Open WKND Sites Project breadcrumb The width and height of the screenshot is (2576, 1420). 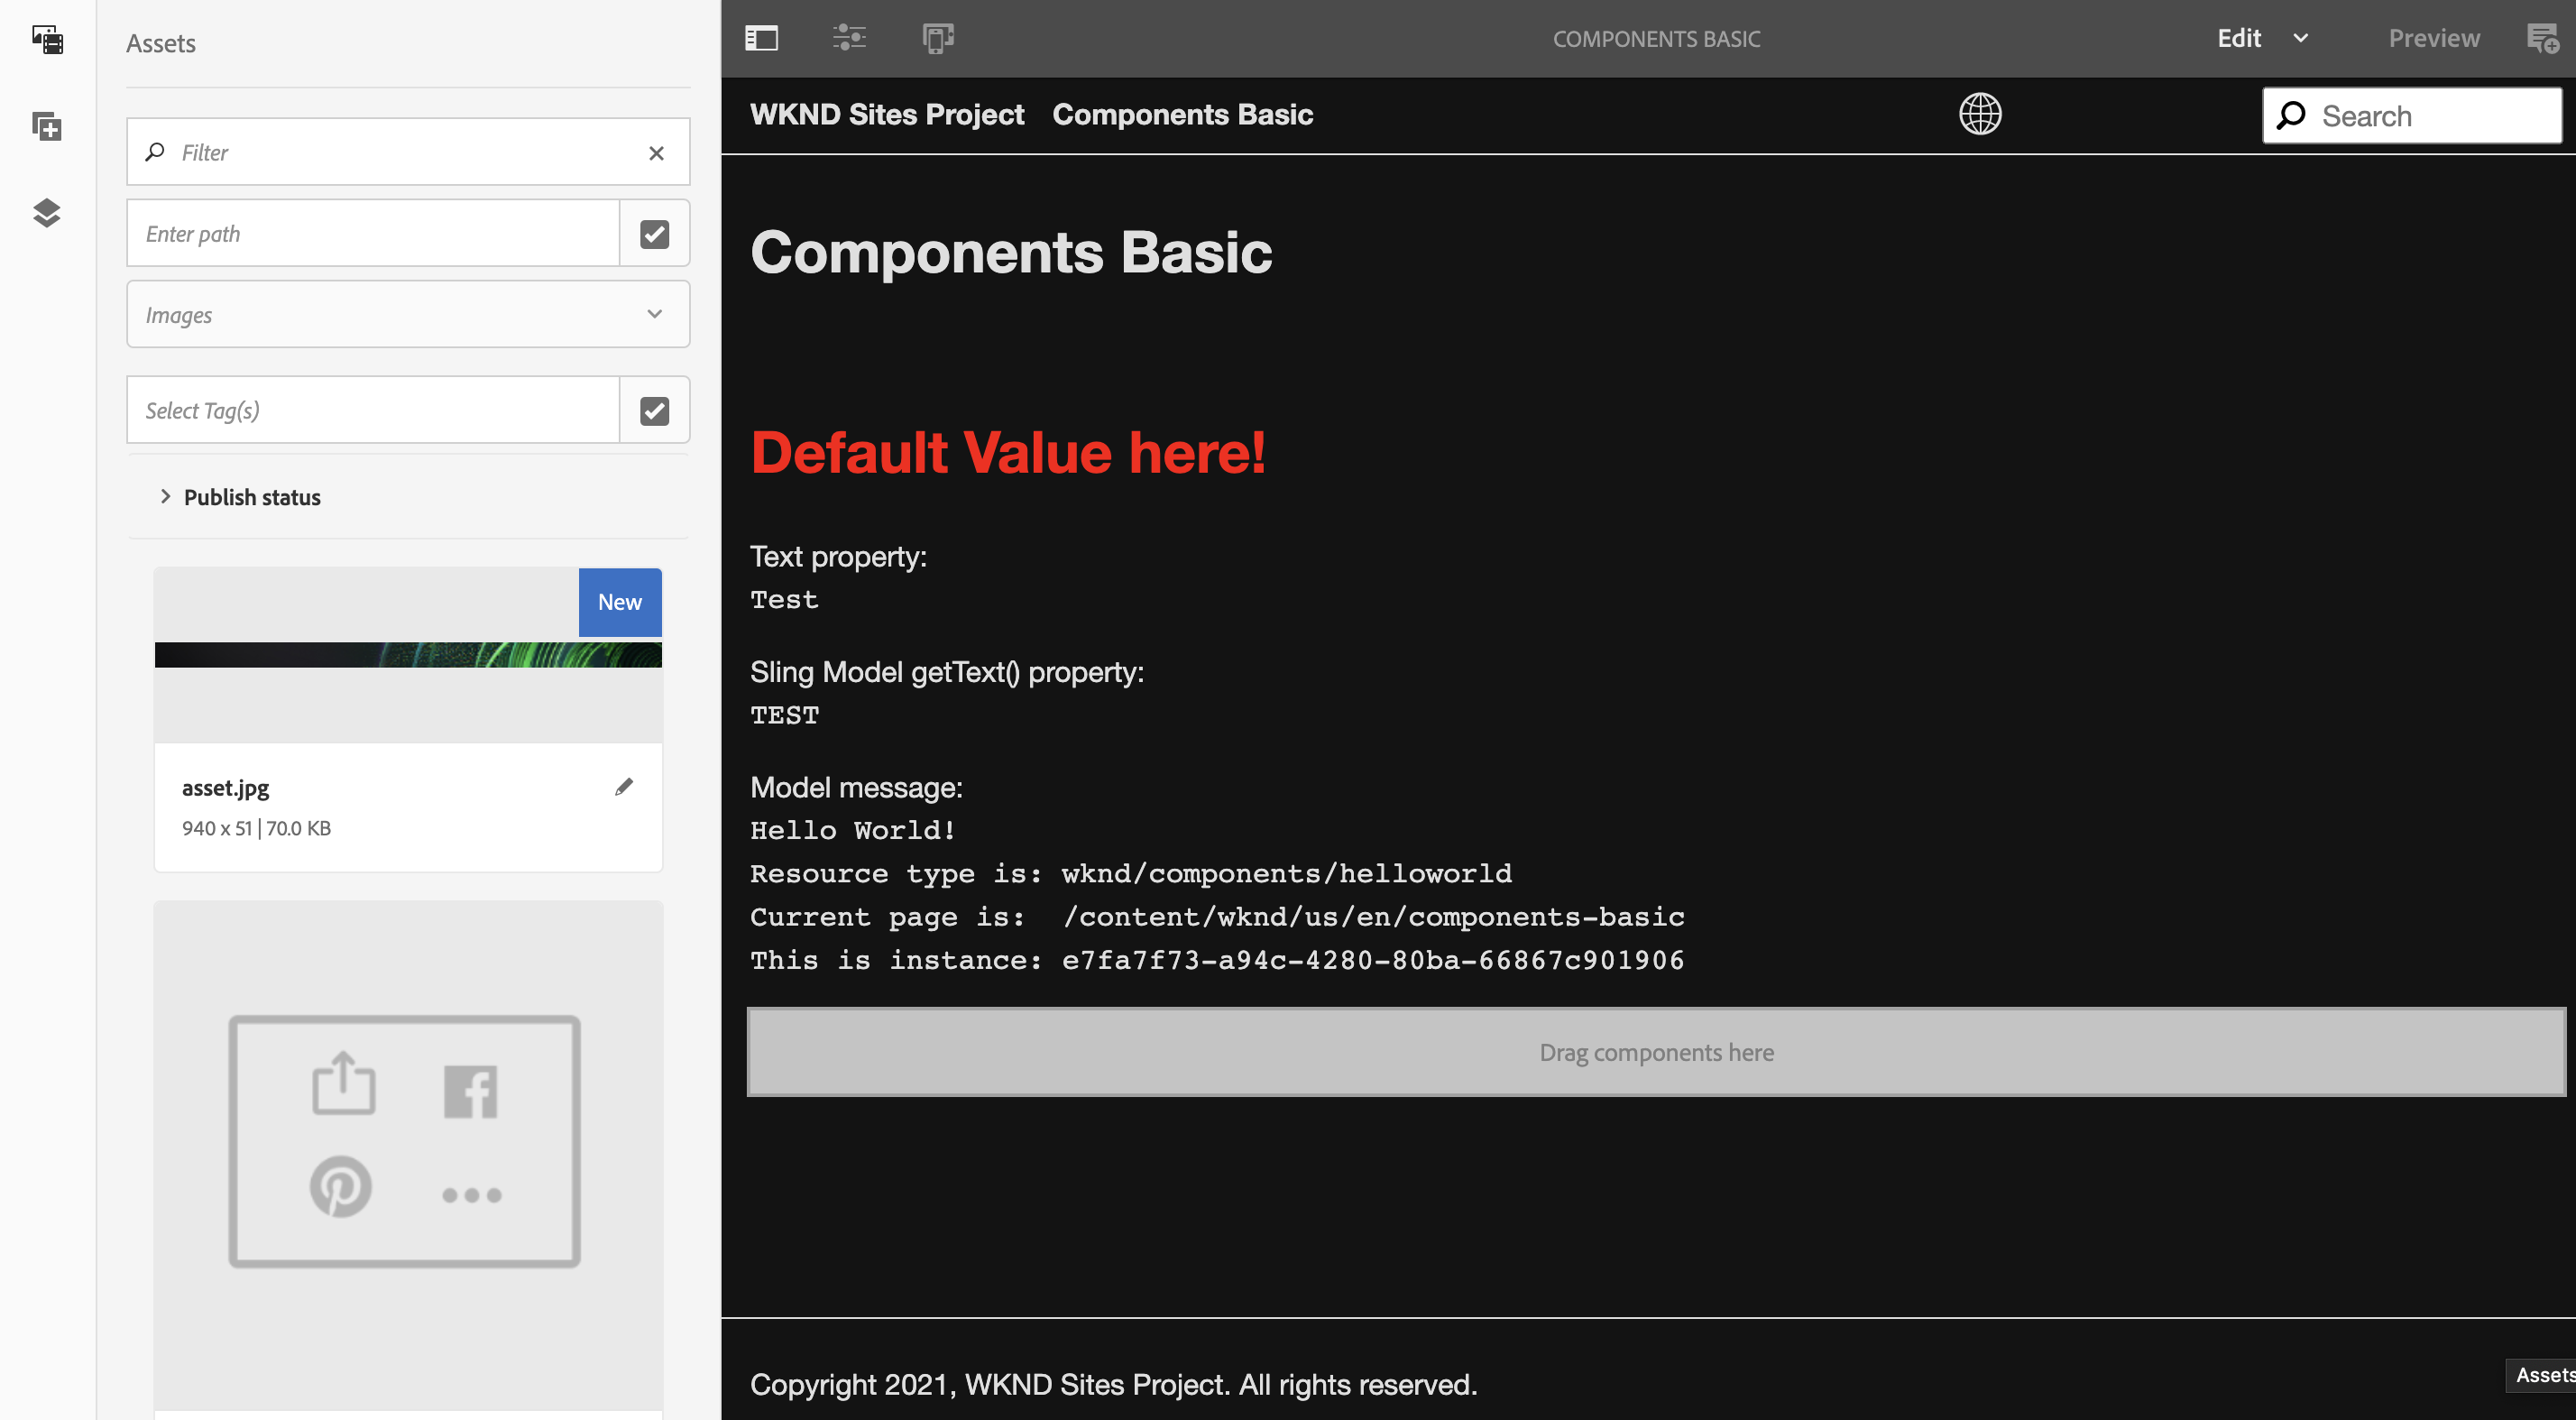pos(887,114)
